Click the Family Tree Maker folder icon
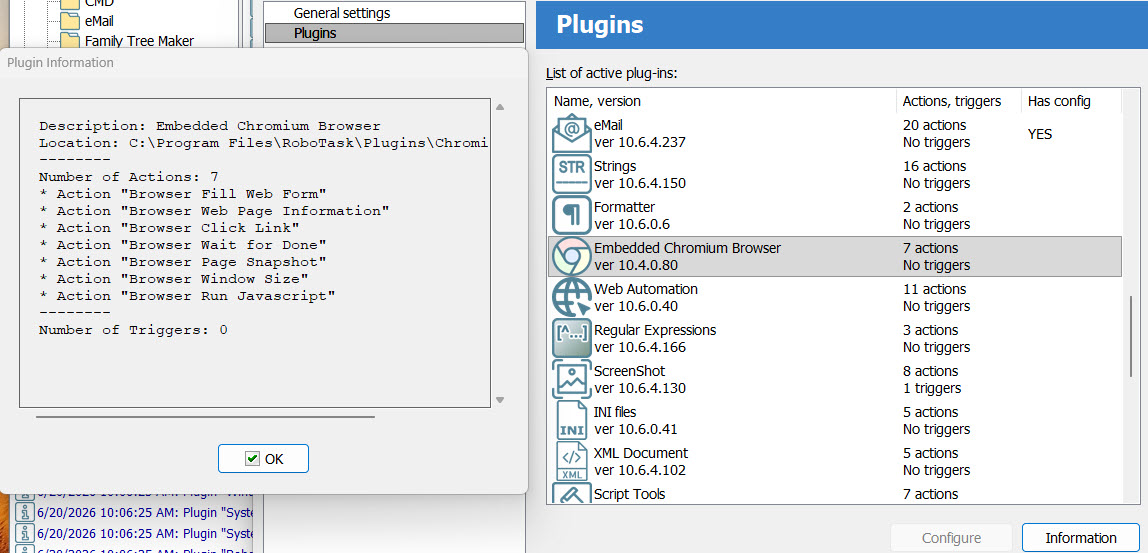The image size is (1148, 553). 69,40
